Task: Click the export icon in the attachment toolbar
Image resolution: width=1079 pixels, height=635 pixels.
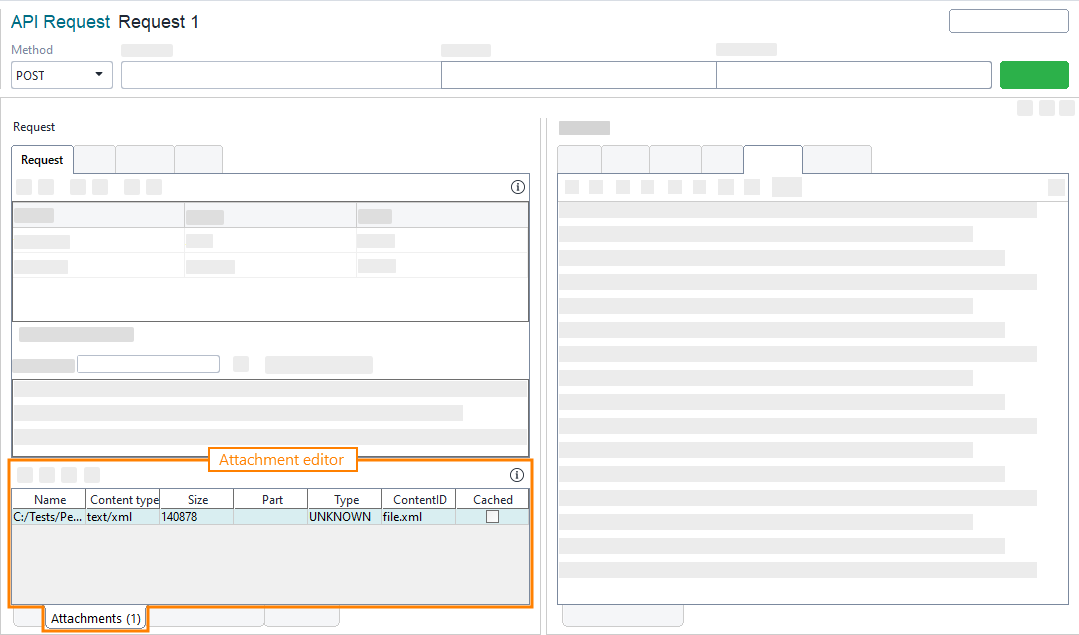Action: click(92, 474)
